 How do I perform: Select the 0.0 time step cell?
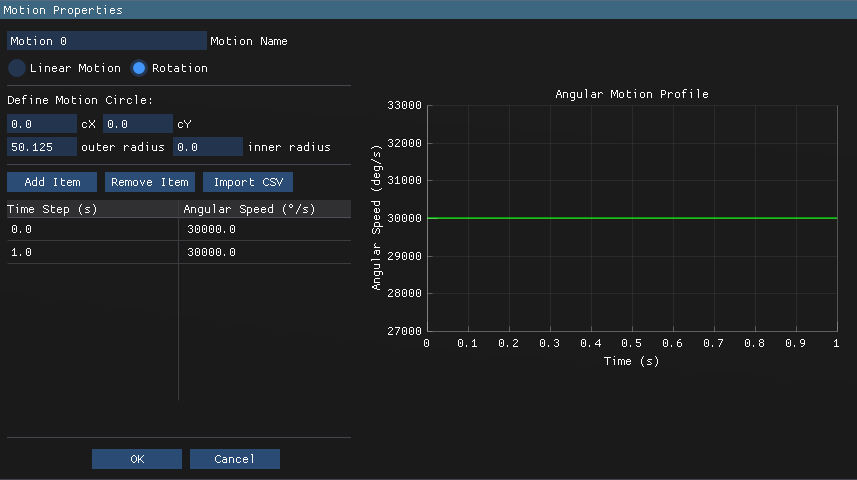92,229
